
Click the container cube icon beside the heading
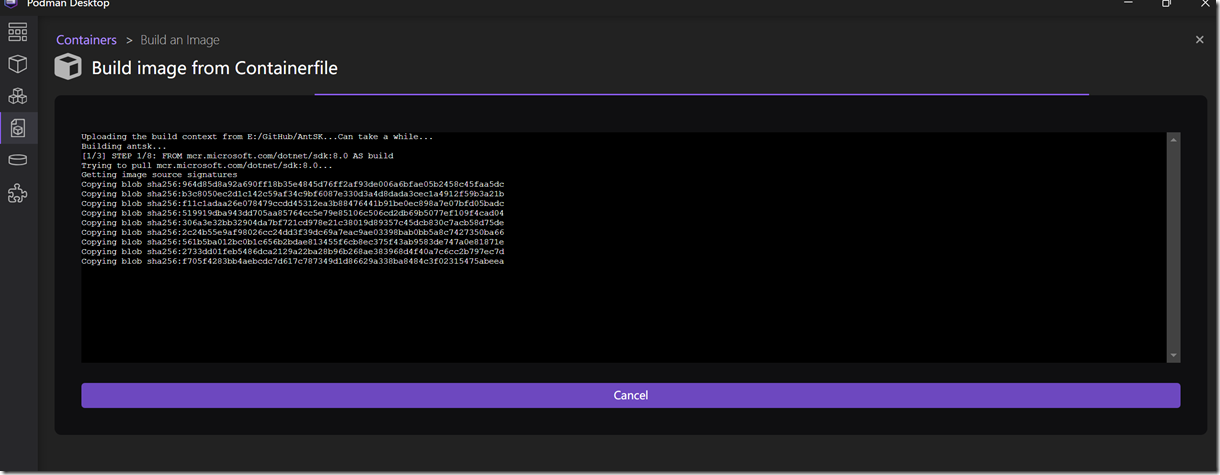pyautogui.click(x=68, y=67)
